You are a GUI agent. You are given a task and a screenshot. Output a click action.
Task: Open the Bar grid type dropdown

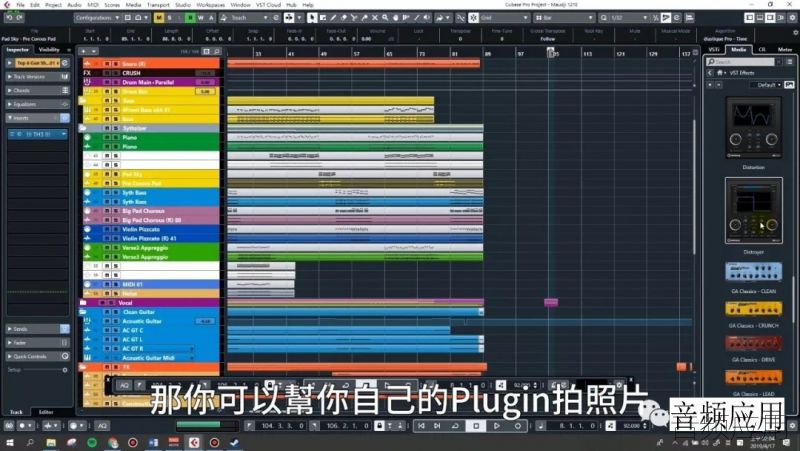(564, 17)
